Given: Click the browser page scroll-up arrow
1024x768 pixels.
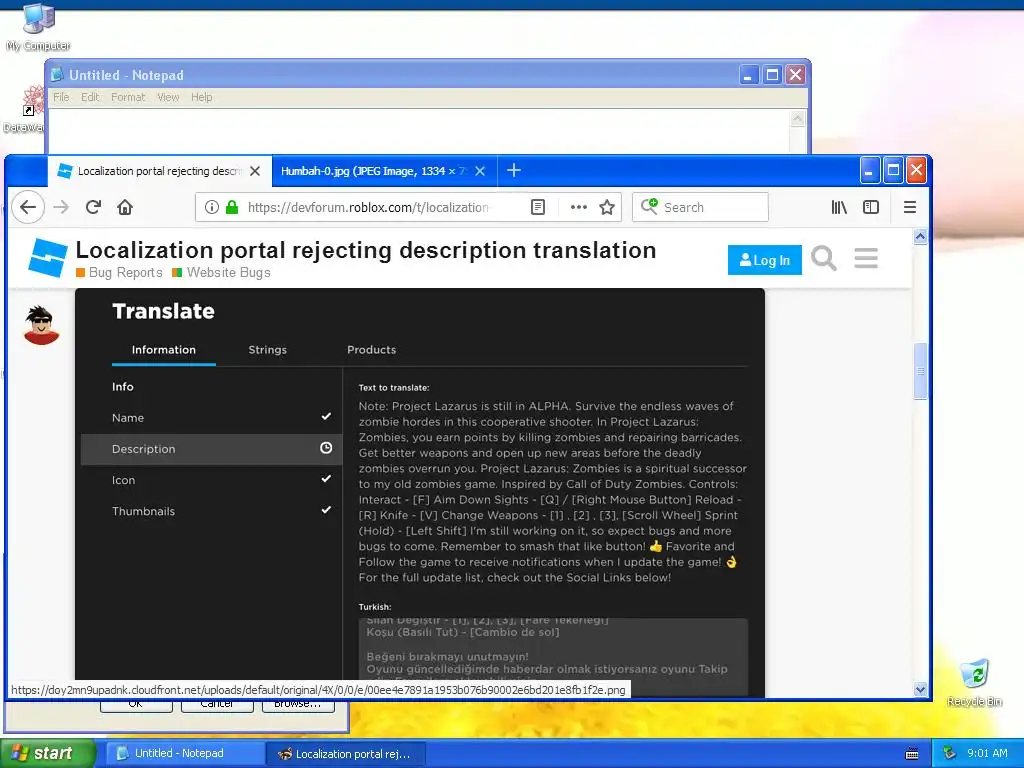Looking at the screenshot, I should pyautogui.click(x=920, y=236).
